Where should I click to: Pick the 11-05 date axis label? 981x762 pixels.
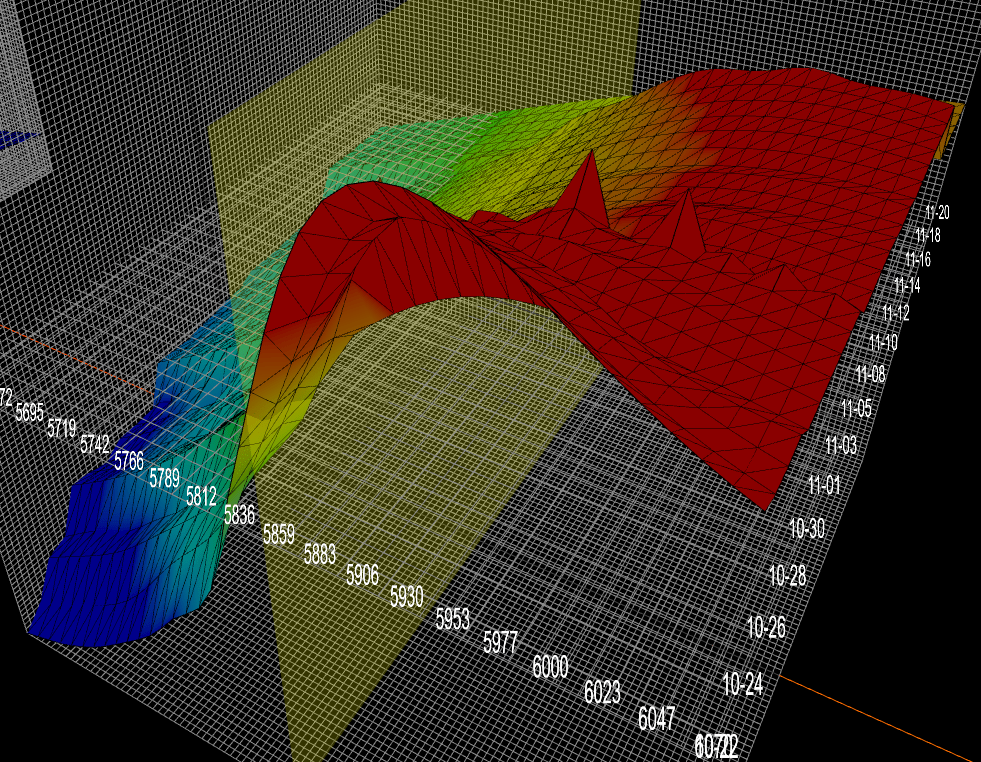(x=856, y=408)
